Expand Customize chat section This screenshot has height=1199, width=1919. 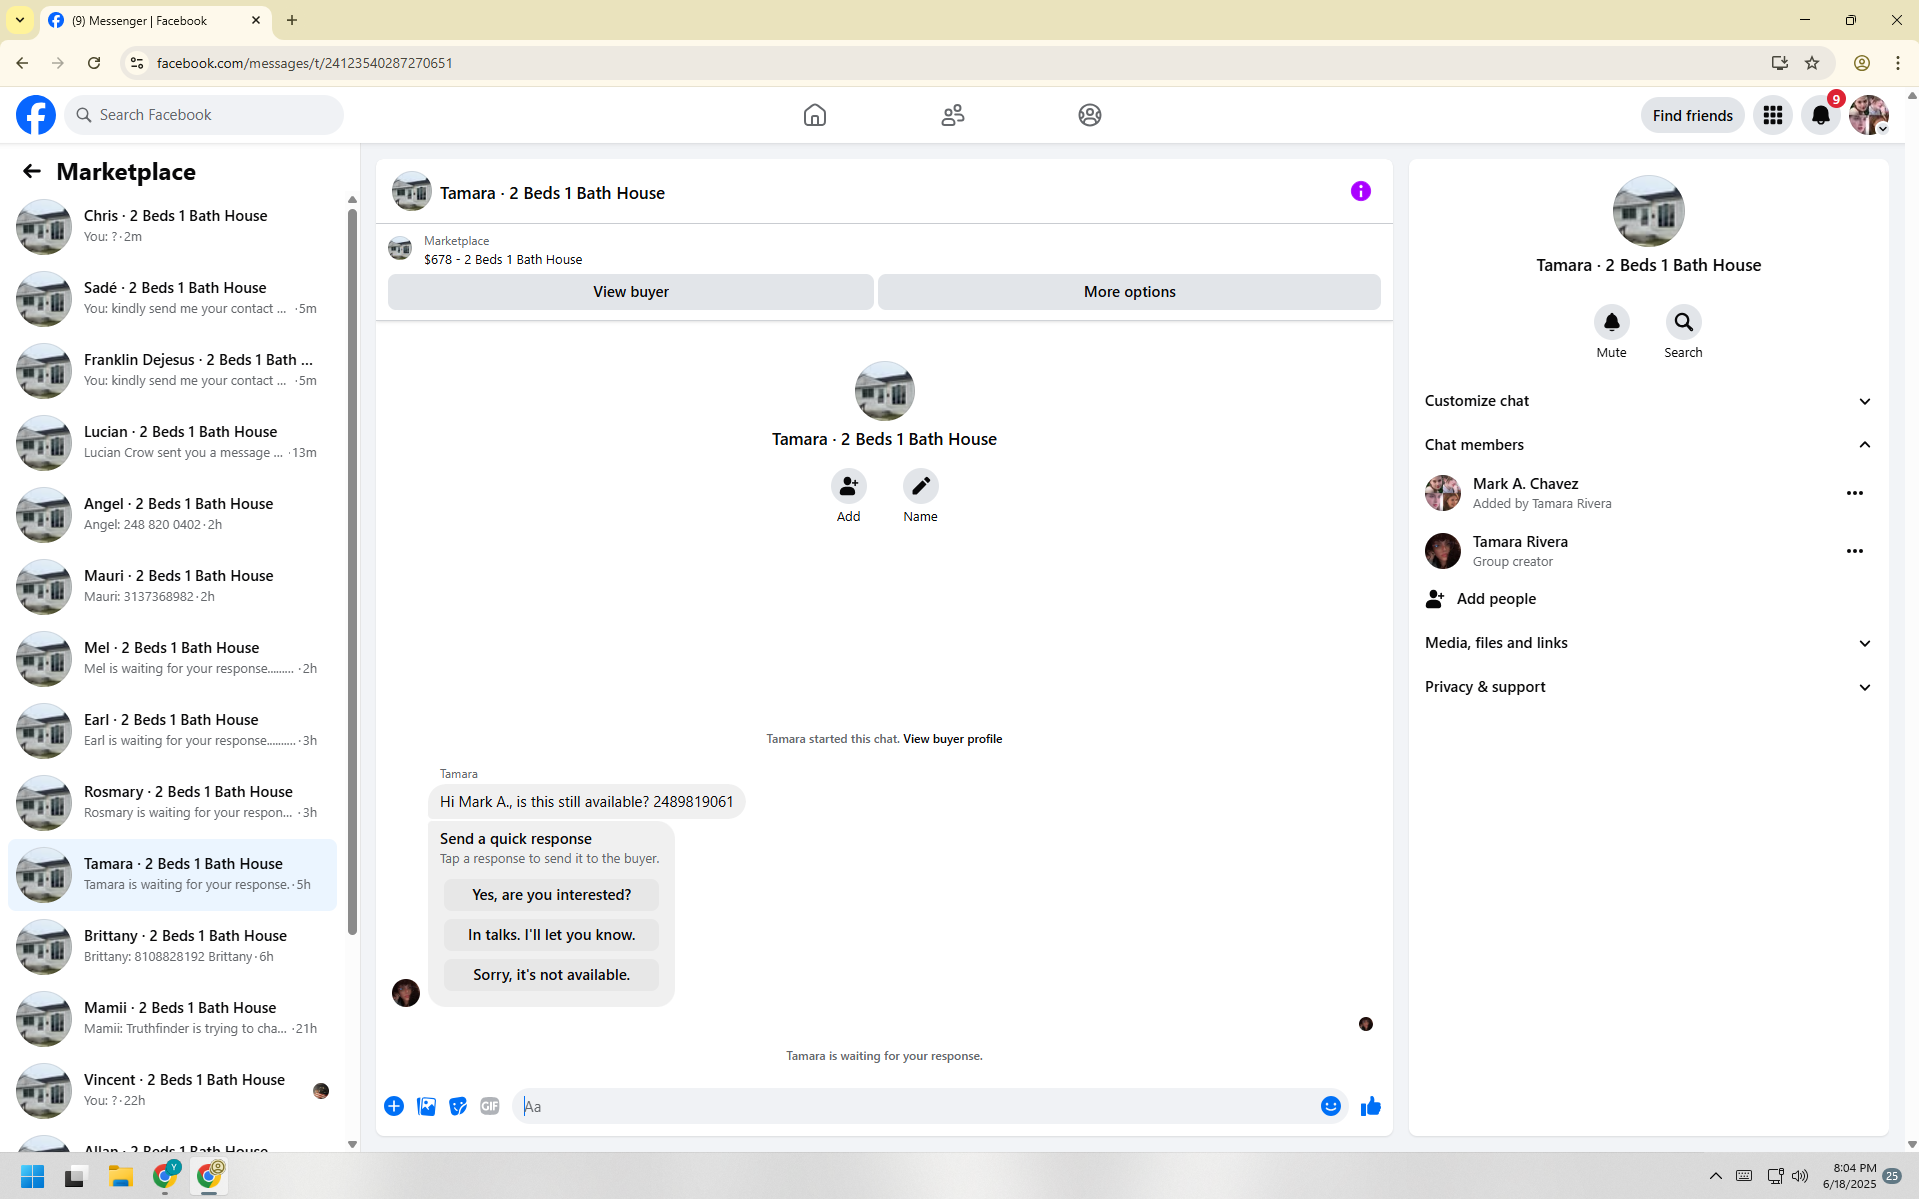coord(1648,401)
